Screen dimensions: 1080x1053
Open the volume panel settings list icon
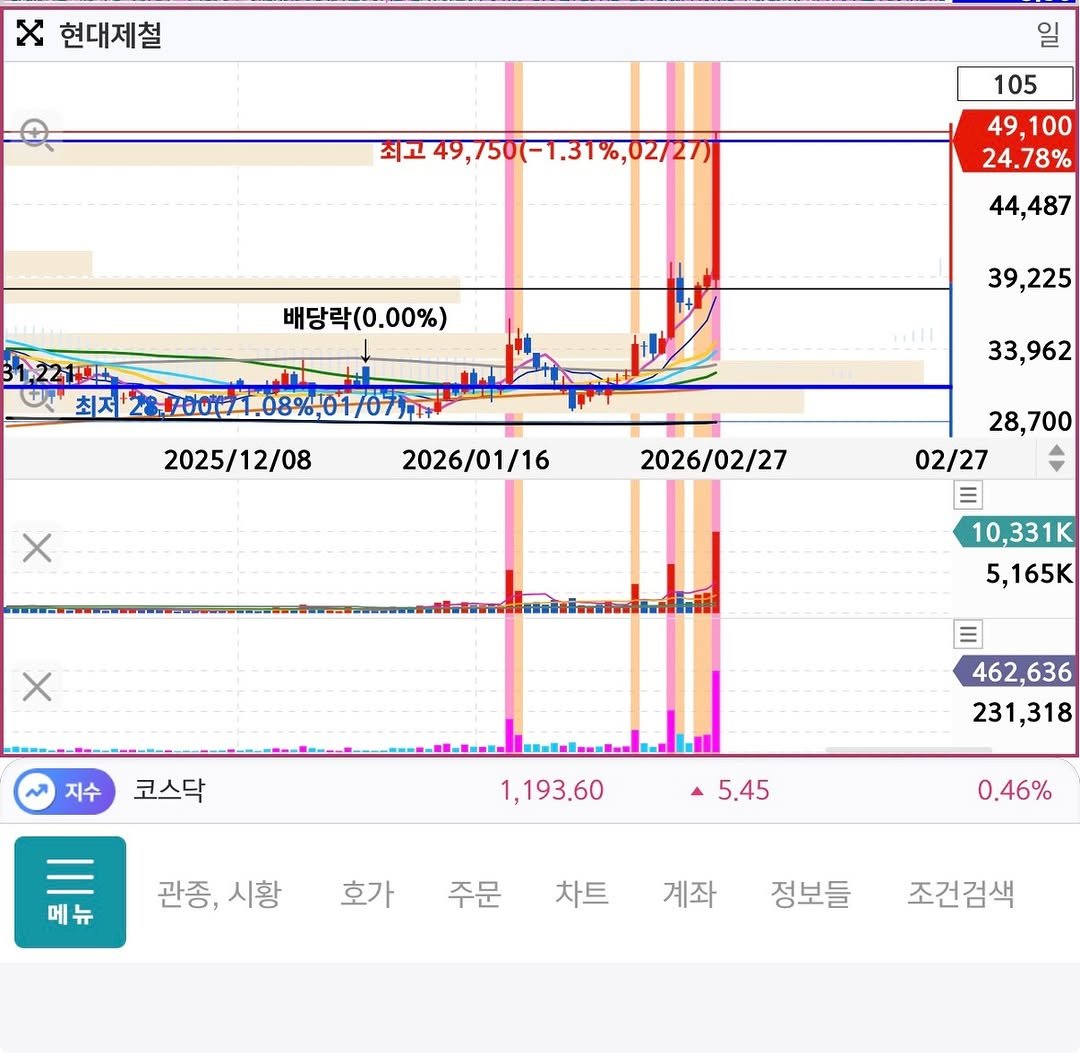[x=969, y=495]
